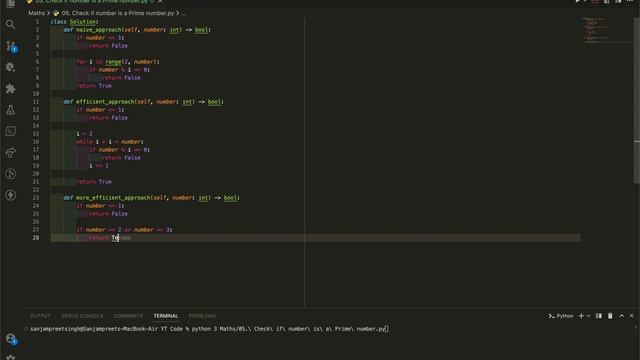The width and height of the screenshot is (640, 360).
Task: Close the Prime number.py editor tab
Action: tap(160, 2)
